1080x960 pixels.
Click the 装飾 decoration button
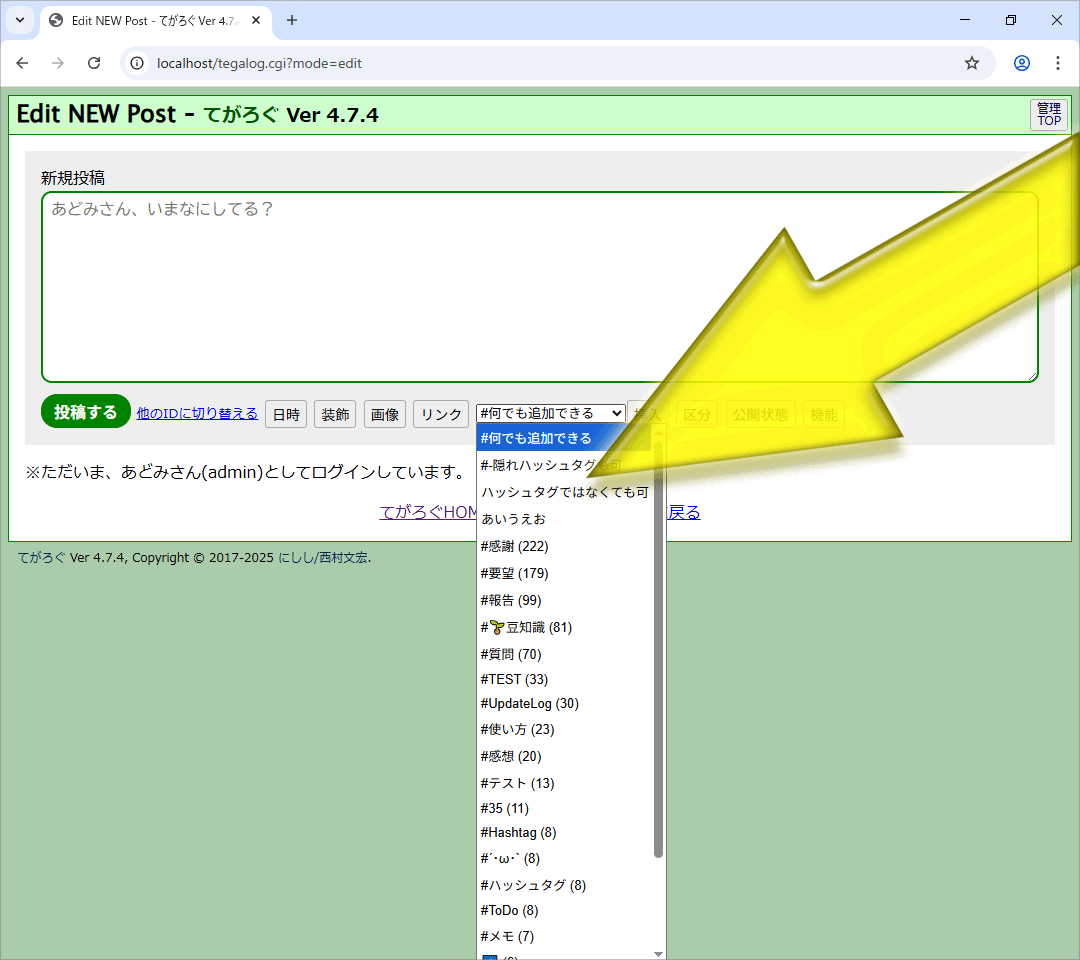(335, 414)
